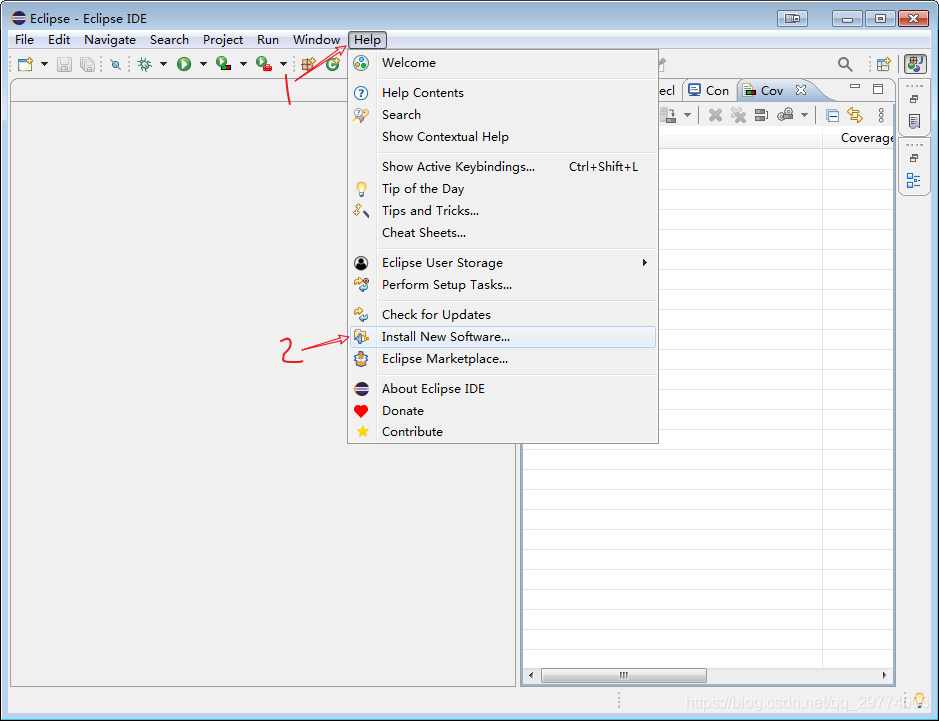
Task: Click the Coverage column header
Action: pos(858,138)
